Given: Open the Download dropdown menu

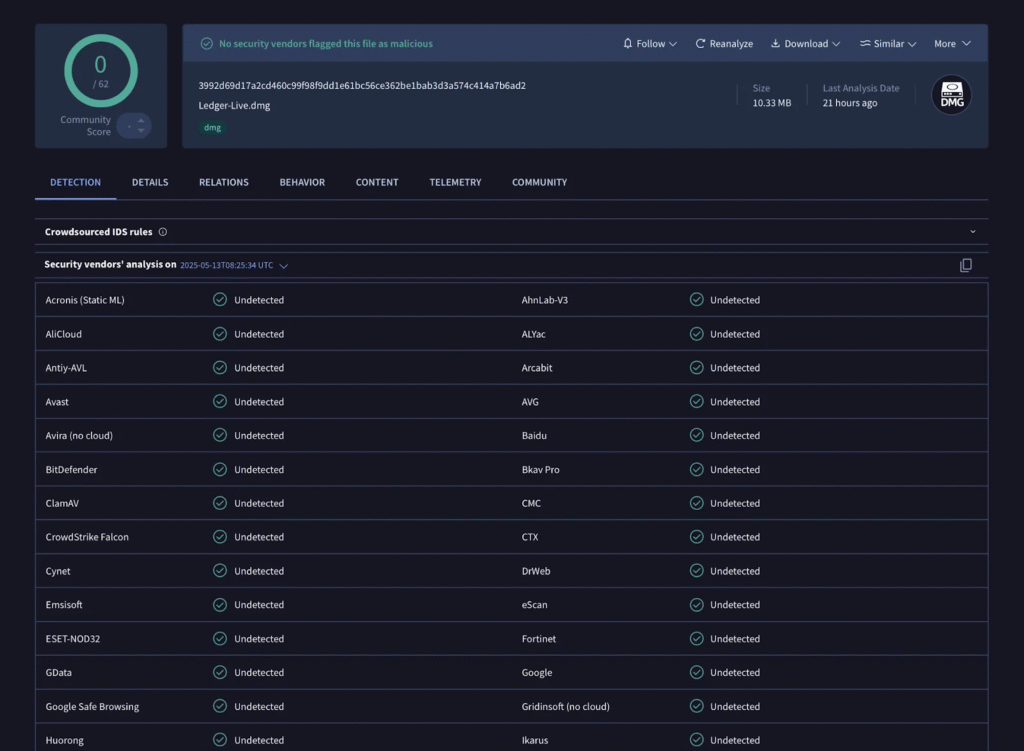Looking at the screenshot, I should (805, 44).
